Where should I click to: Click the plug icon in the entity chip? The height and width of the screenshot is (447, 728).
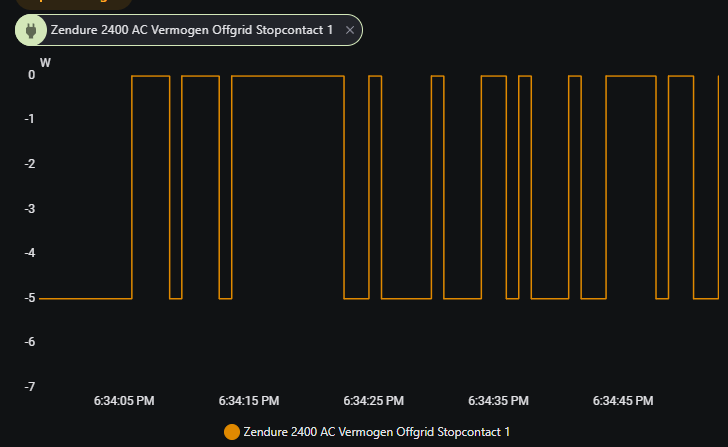click(31, 30)
